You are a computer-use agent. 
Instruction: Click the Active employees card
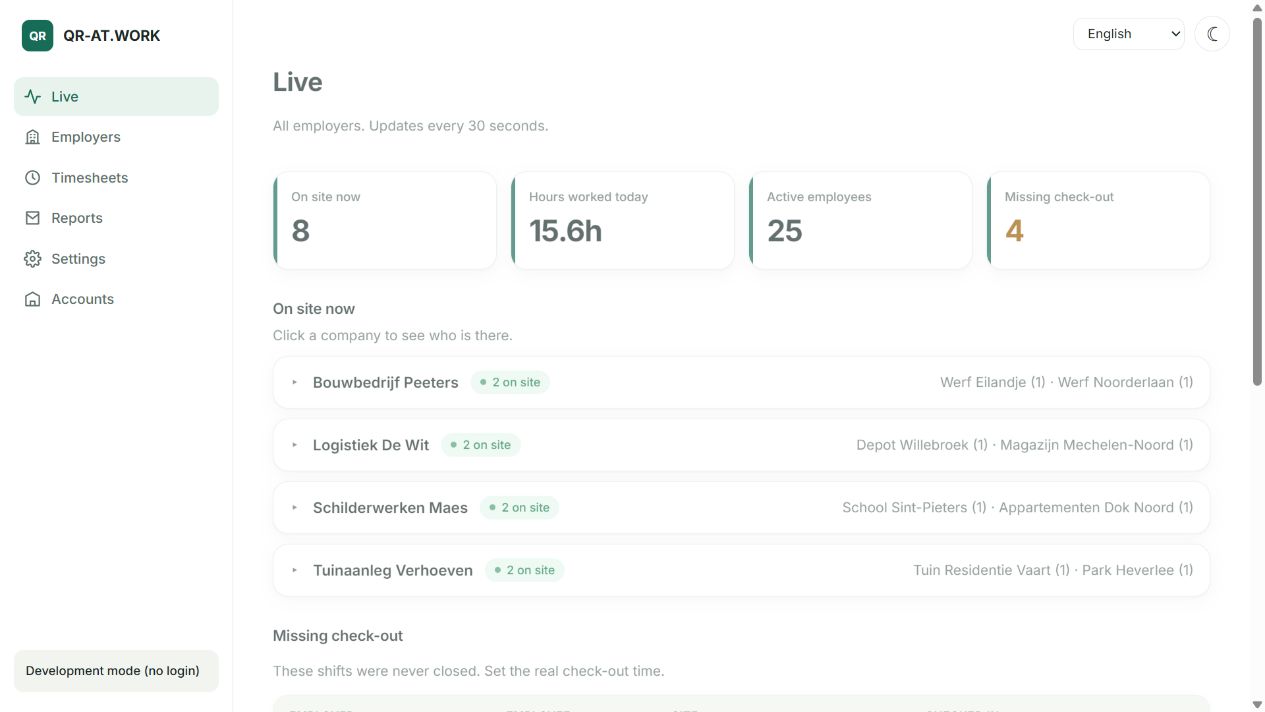861,220
